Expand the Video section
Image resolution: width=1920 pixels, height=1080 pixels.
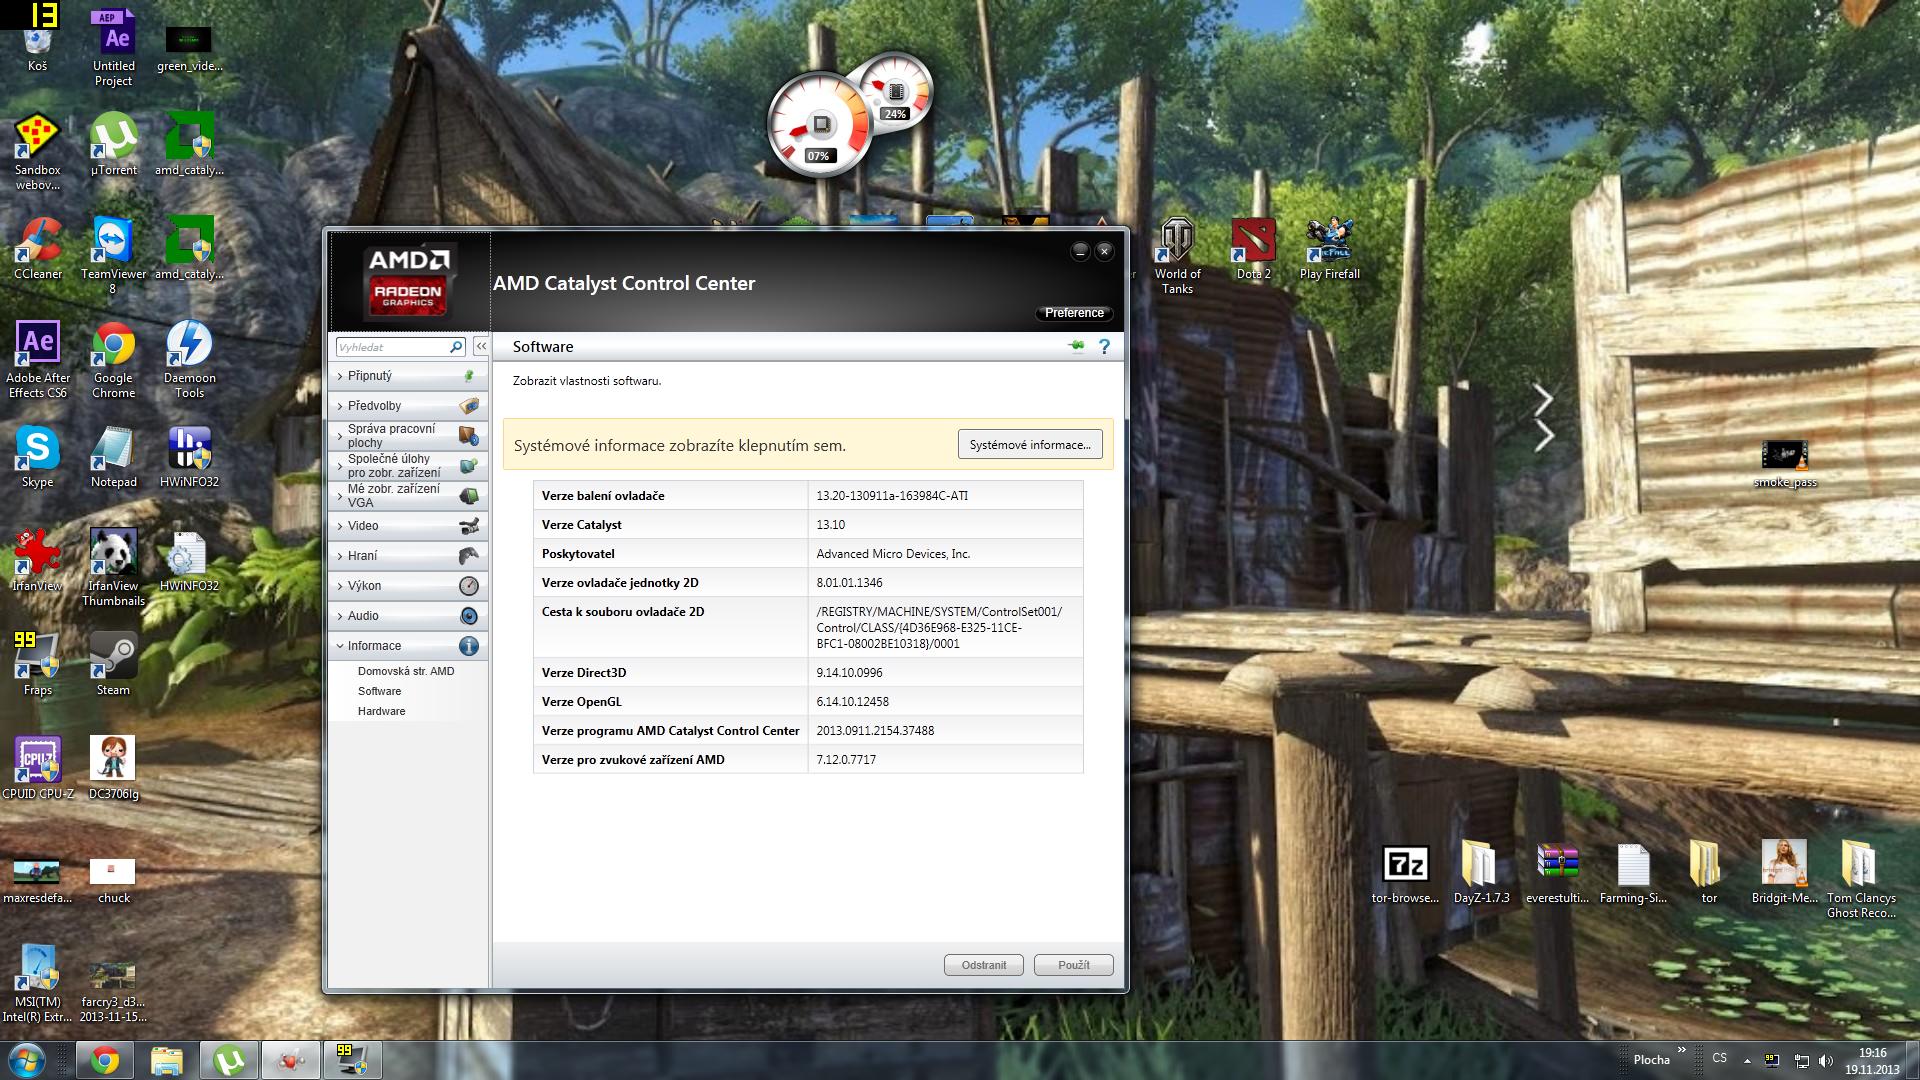coord(408,526)
